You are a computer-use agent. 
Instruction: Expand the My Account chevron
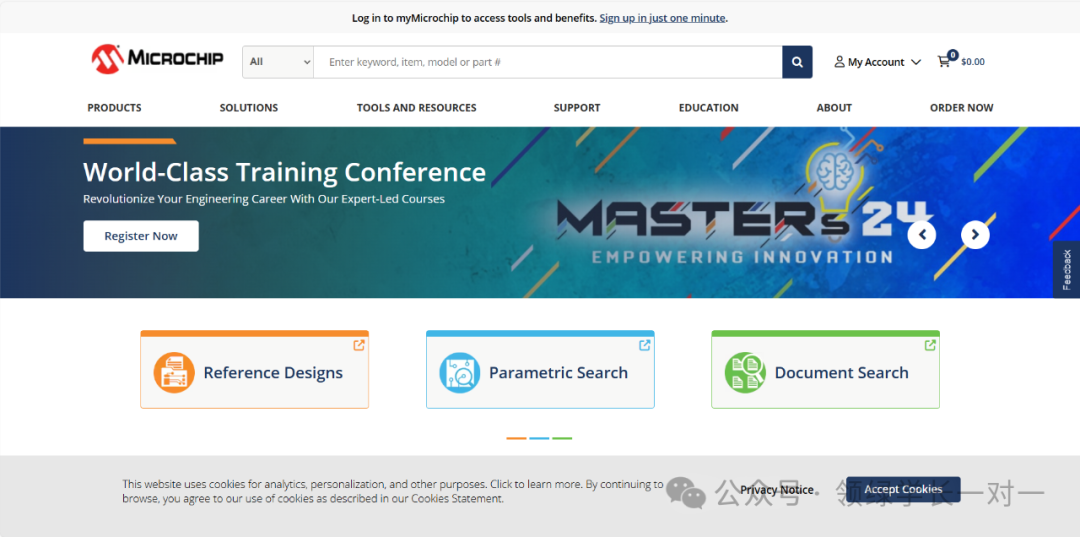915,62
